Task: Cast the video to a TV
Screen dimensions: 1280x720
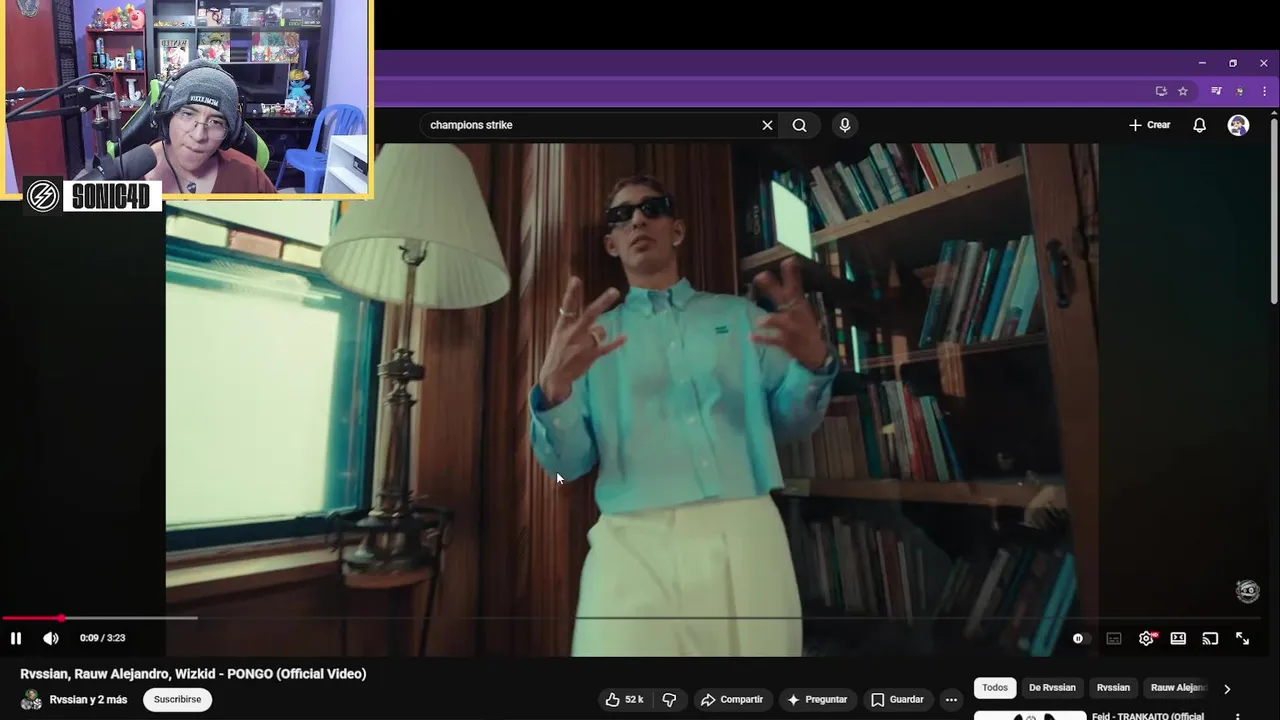Action: point(1210,638)
